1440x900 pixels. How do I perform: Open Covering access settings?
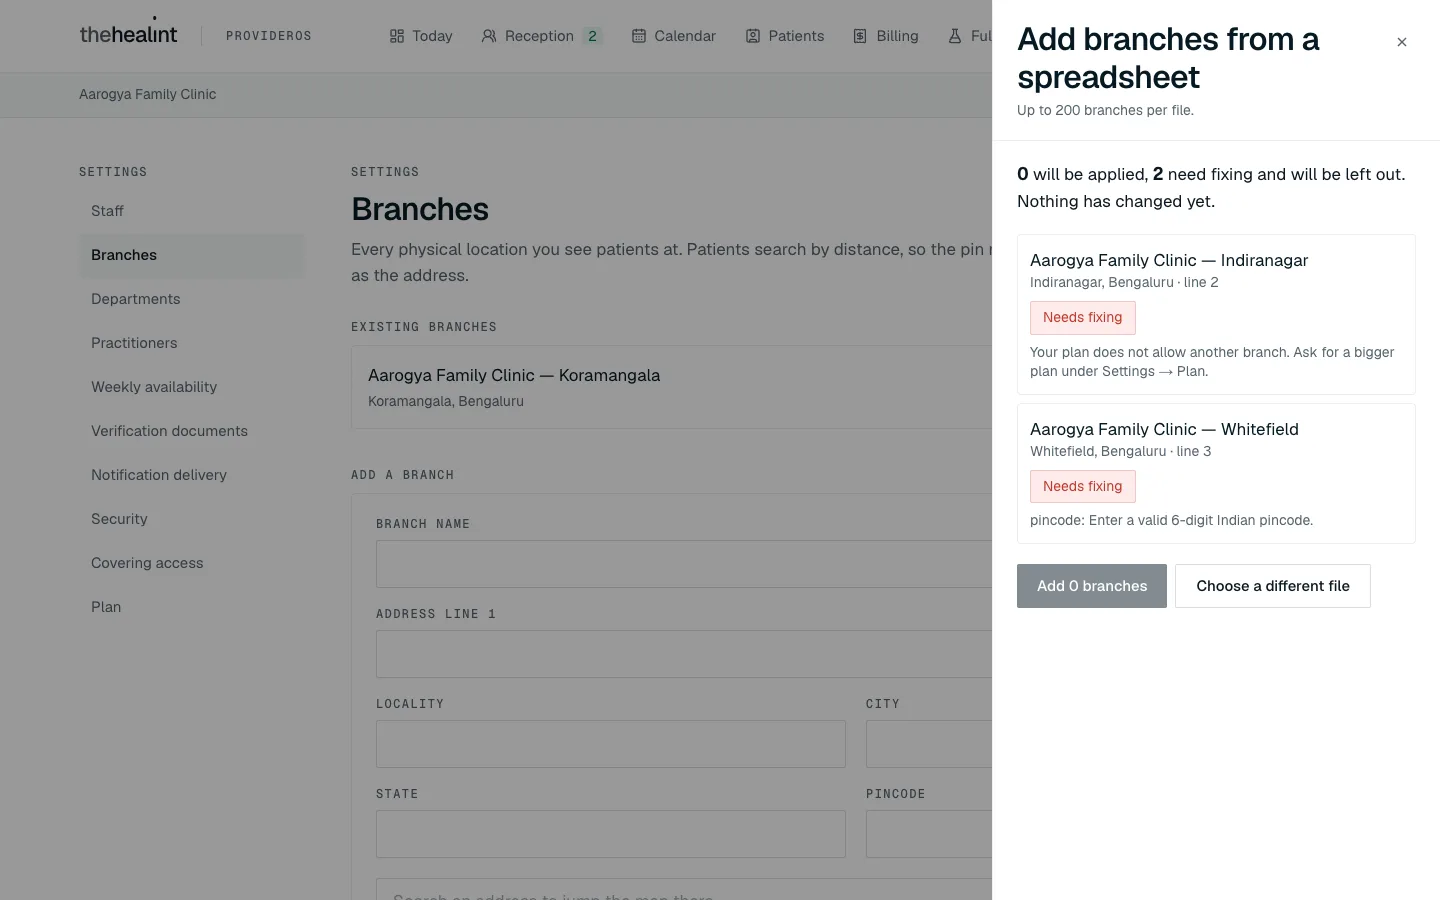192,563
